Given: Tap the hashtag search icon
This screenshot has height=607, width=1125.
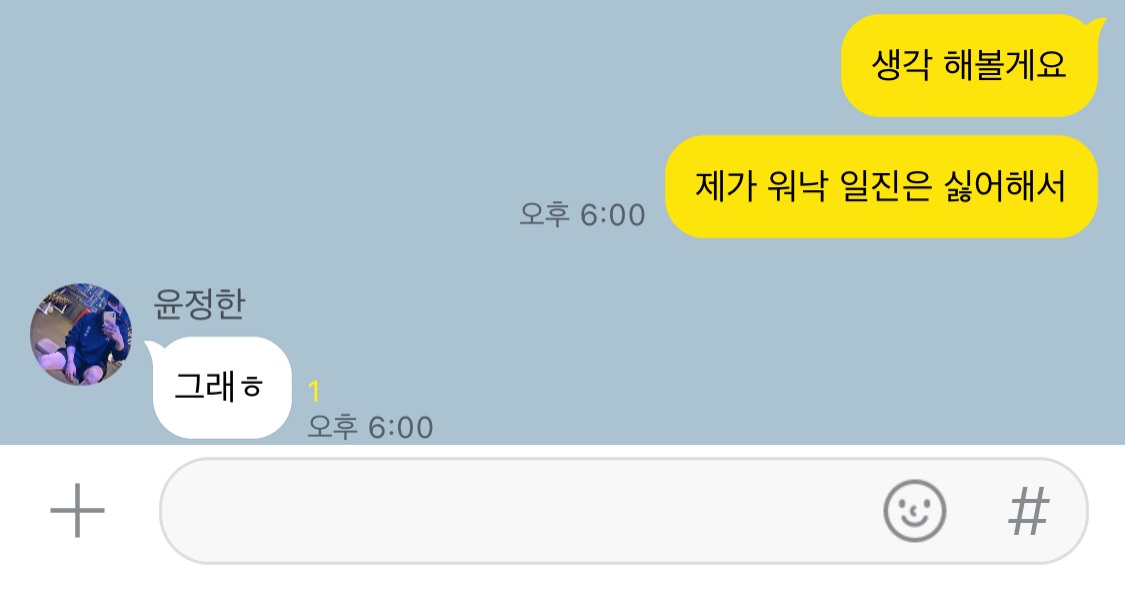Looking at the screenshot, I should (x=1029, y=510).
